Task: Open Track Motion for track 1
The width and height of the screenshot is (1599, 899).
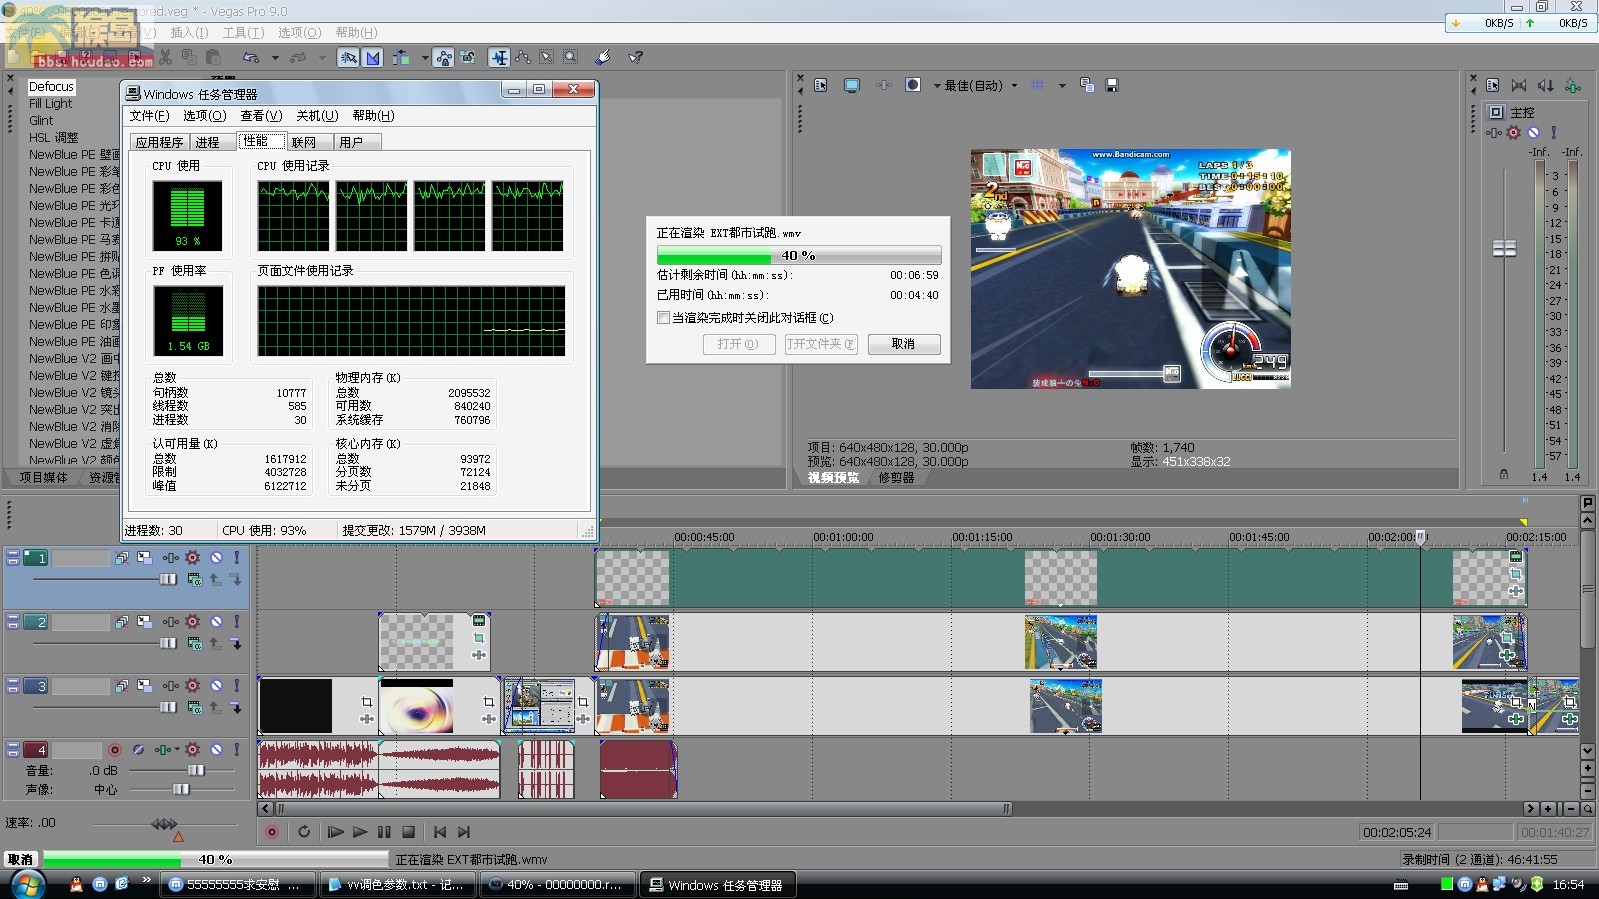Action: [145, 558]
